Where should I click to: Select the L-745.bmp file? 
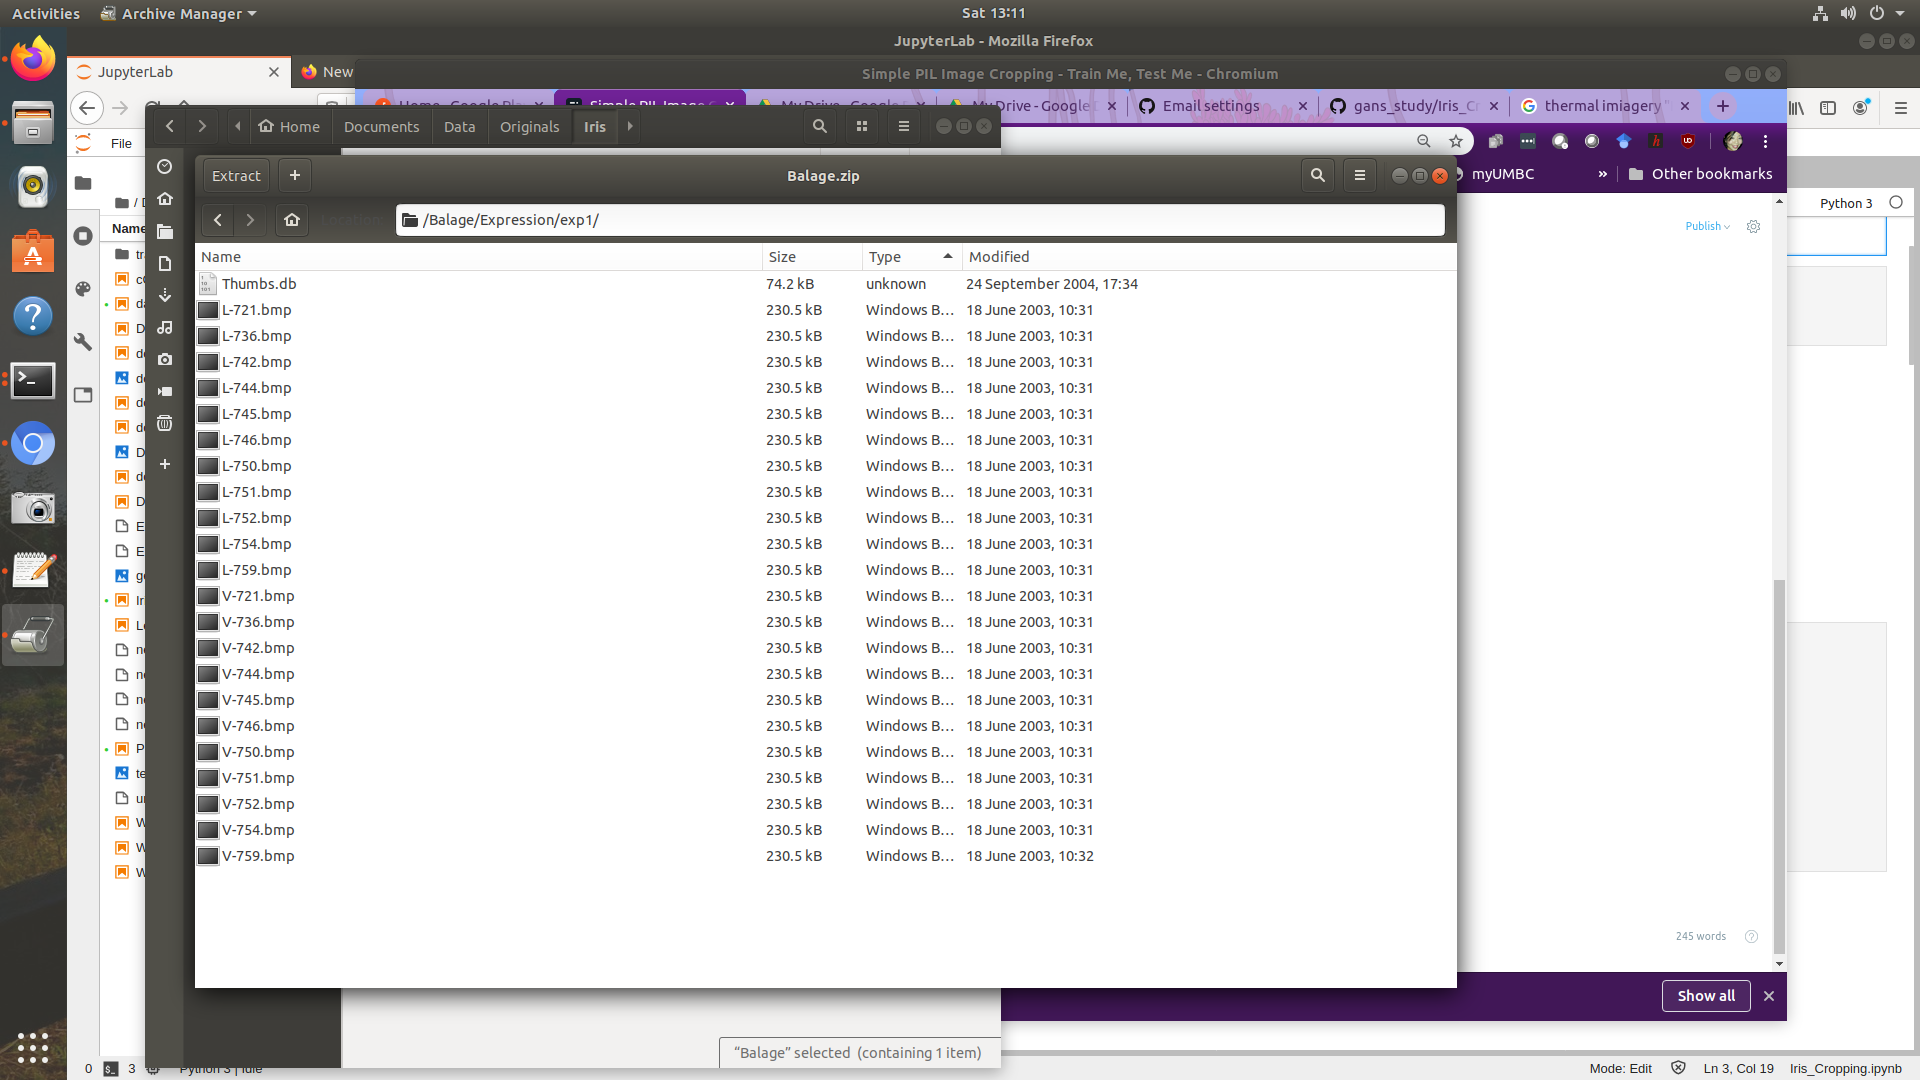point(257,414)
